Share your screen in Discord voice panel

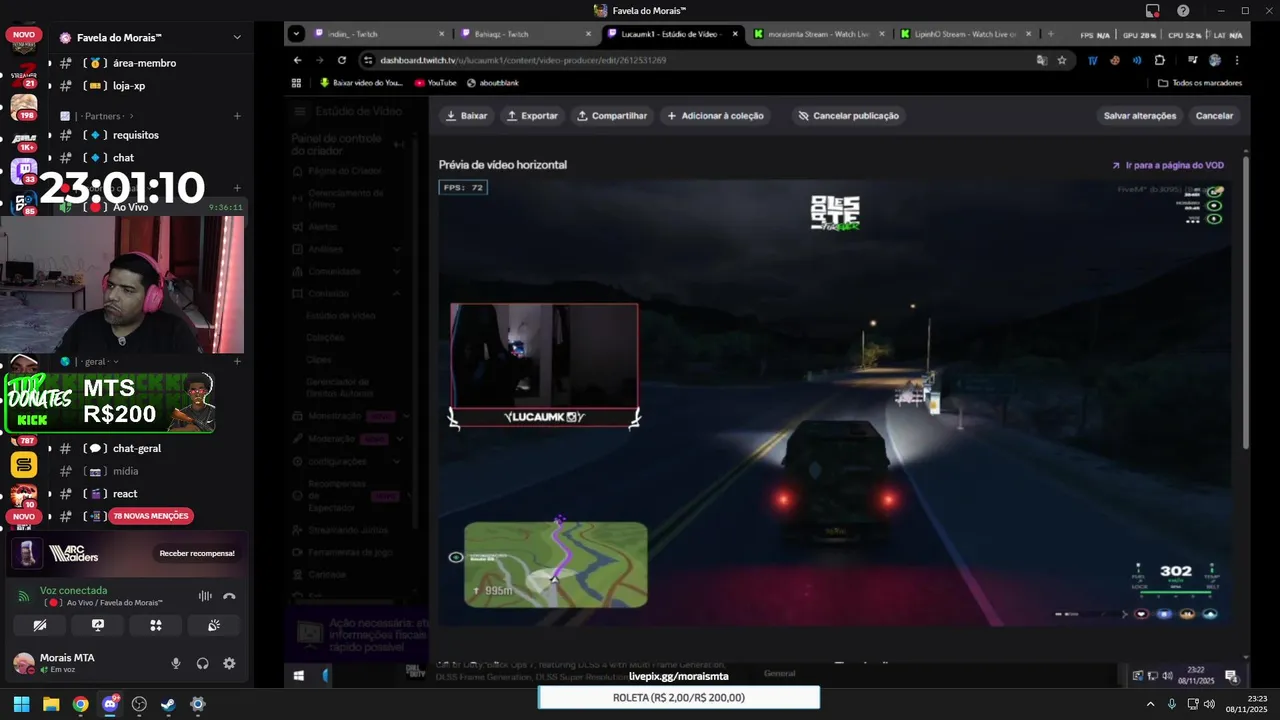[x=98, y=625]
